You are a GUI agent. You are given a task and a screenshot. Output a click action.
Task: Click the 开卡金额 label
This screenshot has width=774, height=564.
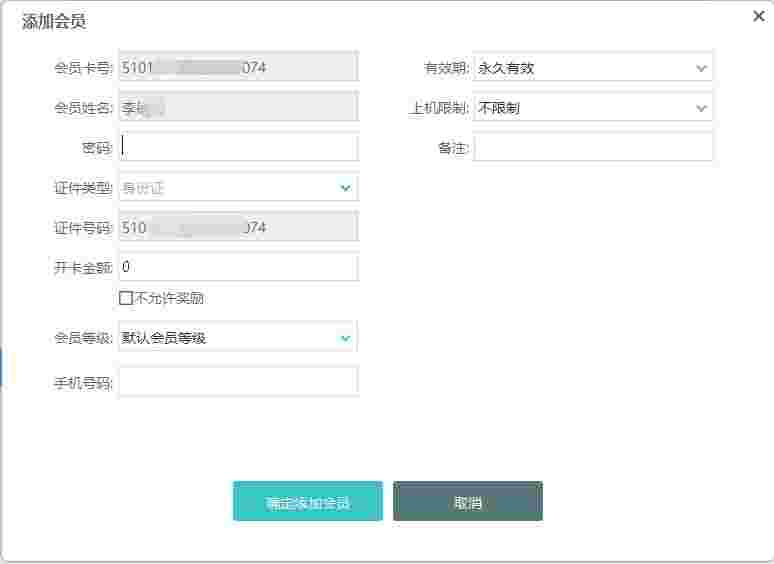83,267
